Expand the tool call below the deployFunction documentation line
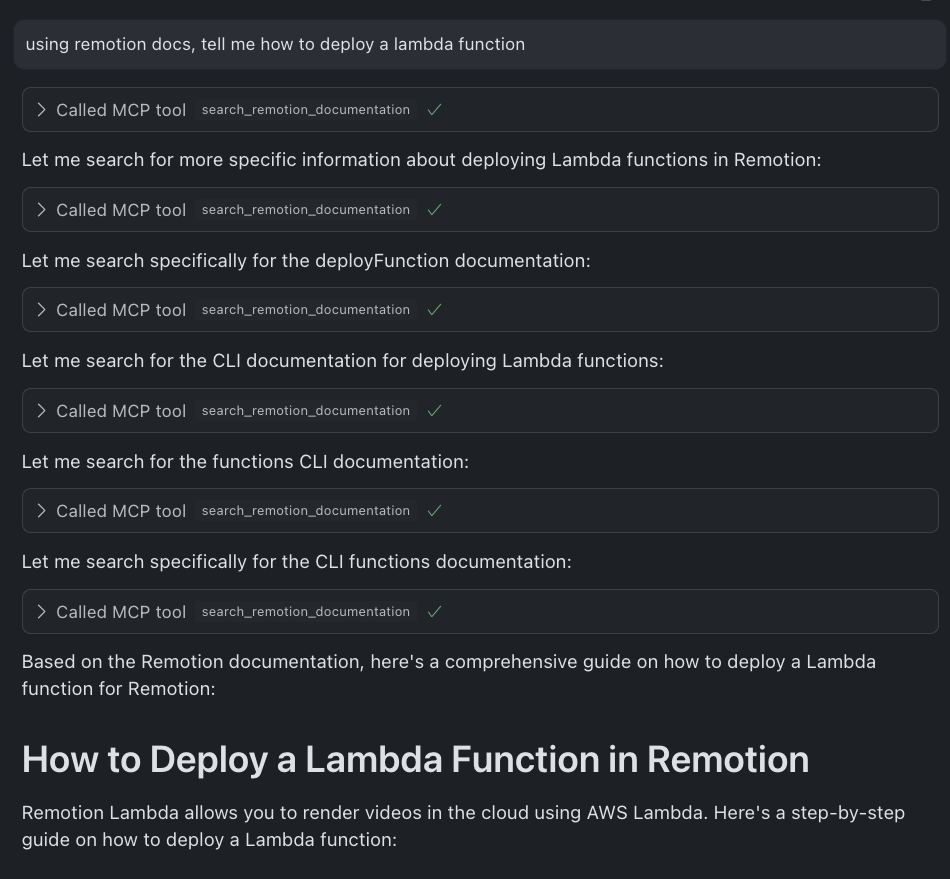The height and width of the screenshot is (879, 950). 41,310
